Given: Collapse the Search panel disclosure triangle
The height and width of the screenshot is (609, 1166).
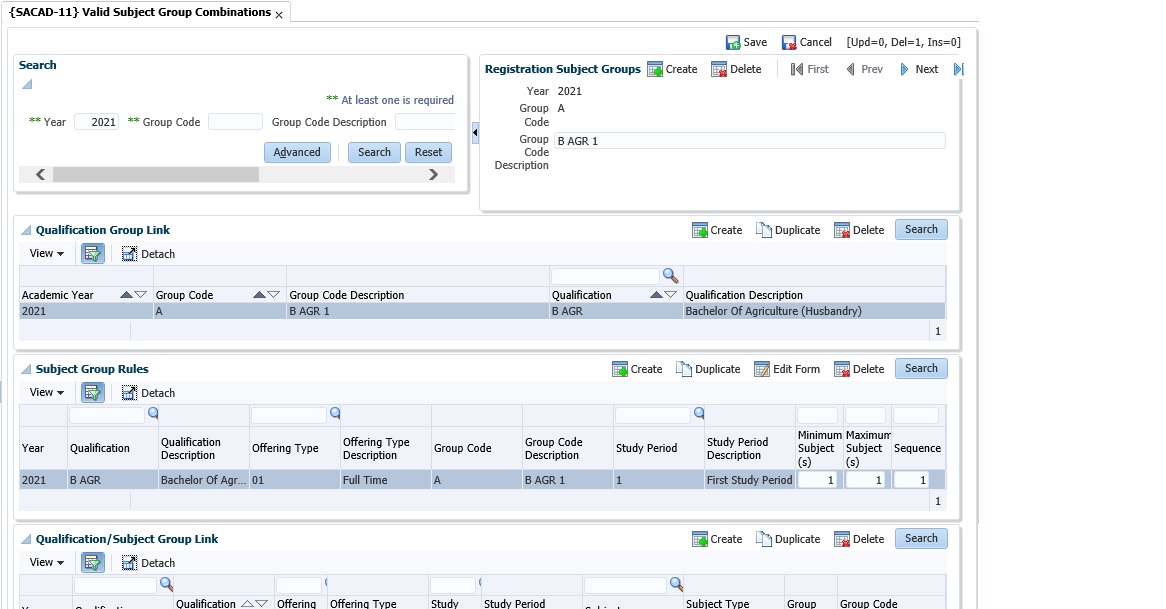Looking at the screenshot, I should pos(27,84).
